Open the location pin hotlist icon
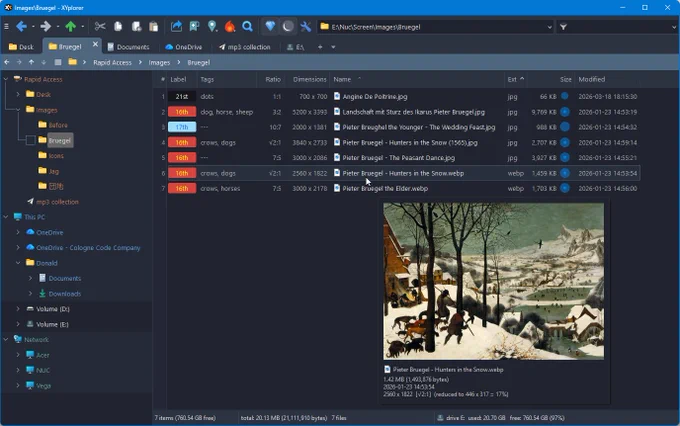 pos(212,27)
